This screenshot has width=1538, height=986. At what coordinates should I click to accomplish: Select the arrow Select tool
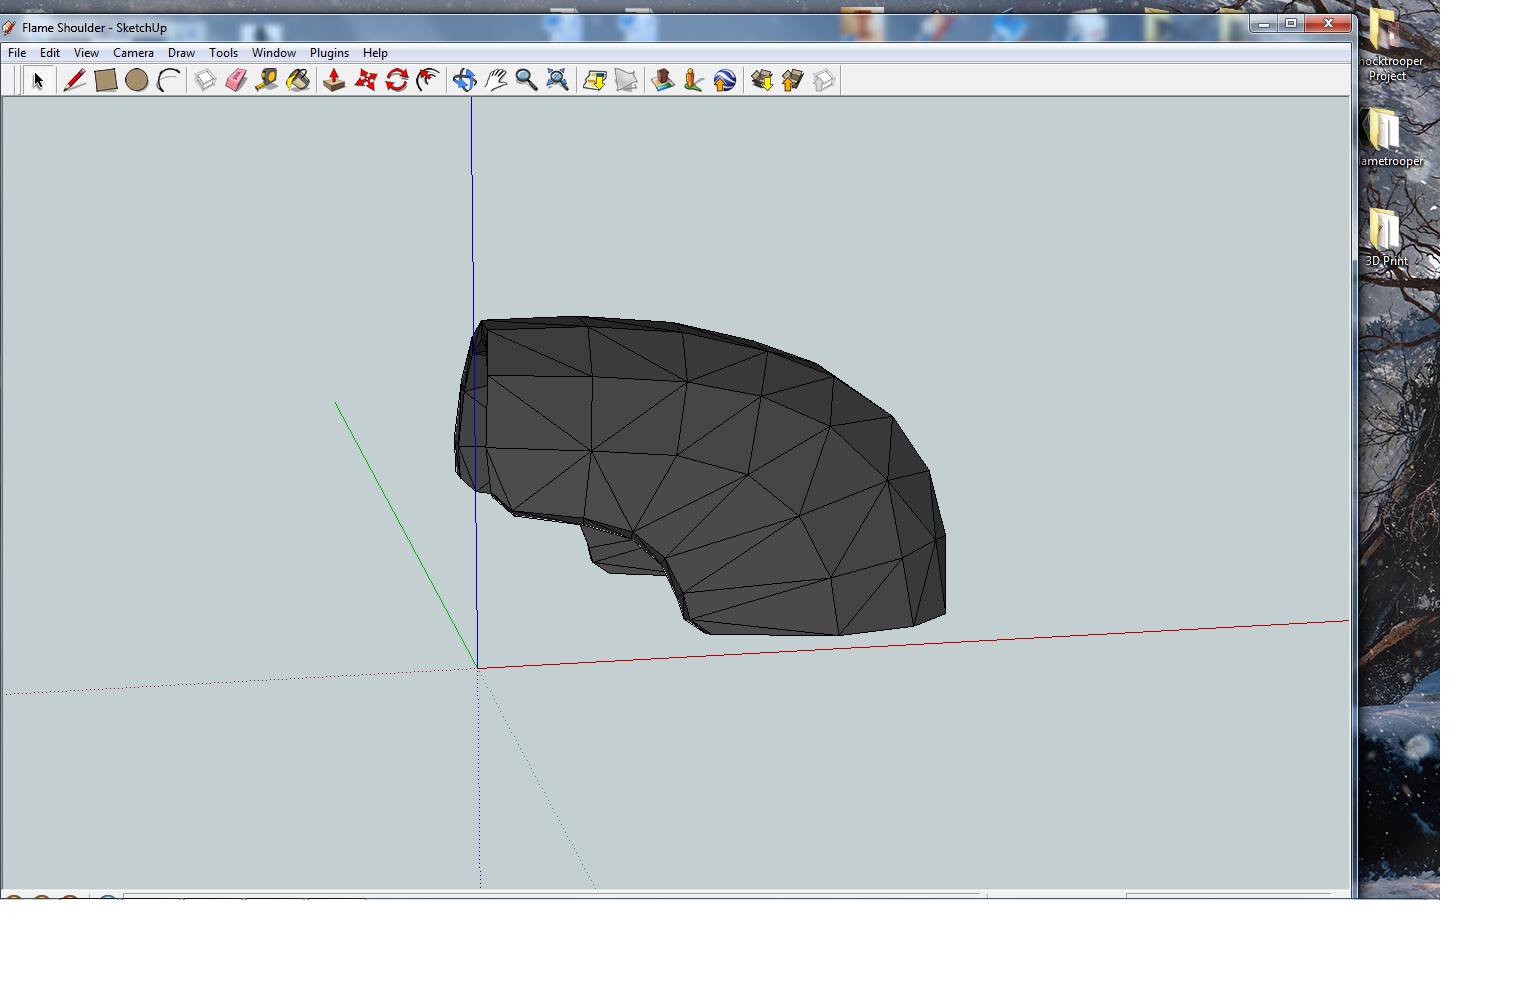tap(38, 80)
